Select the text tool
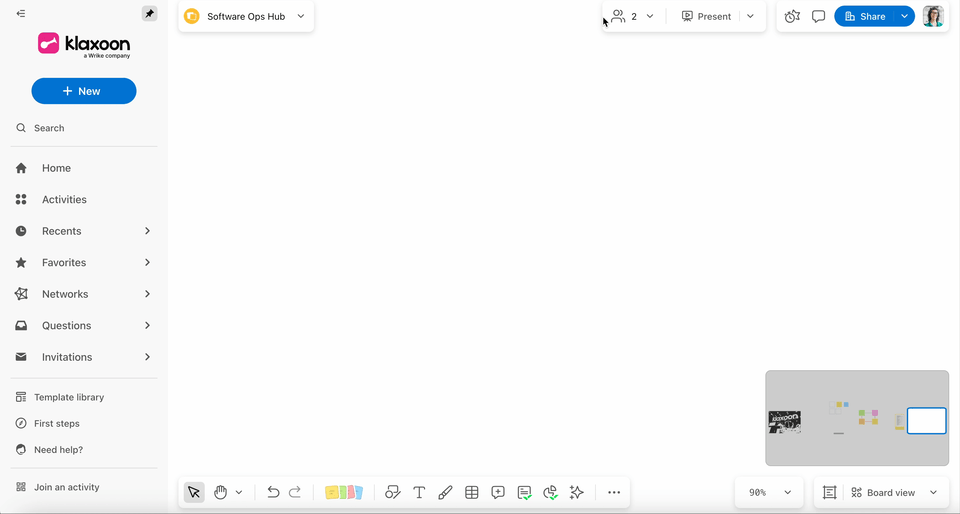960x514 pixels. coord(419,493)
